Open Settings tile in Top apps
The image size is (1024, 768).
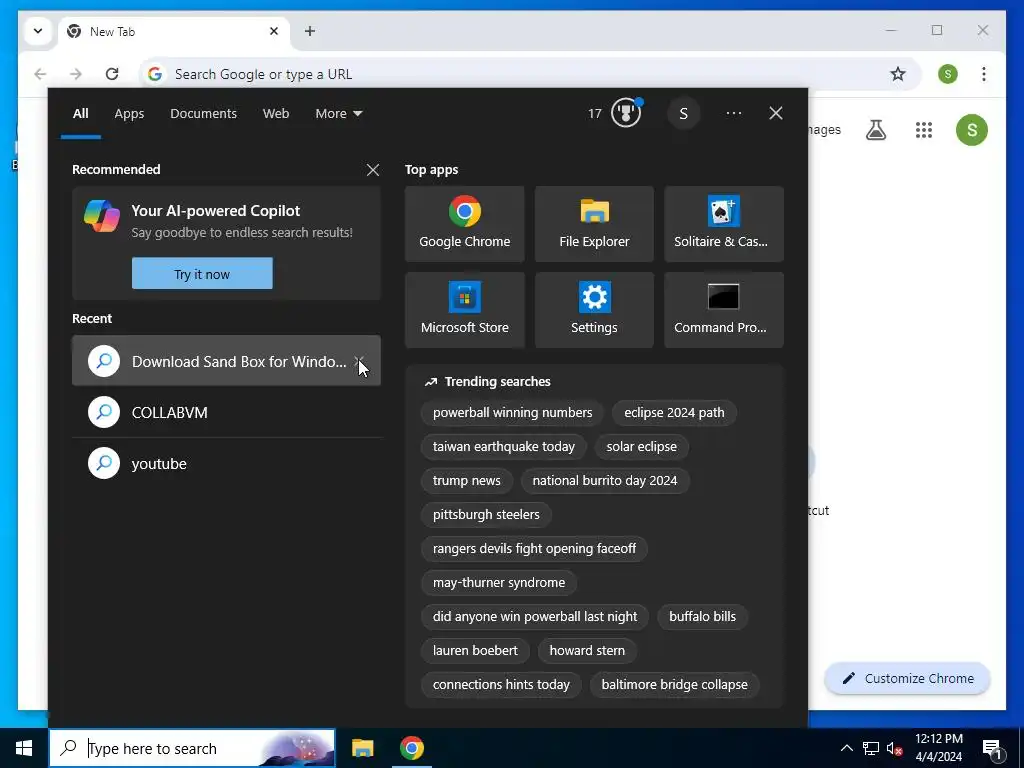pos(594,310)
